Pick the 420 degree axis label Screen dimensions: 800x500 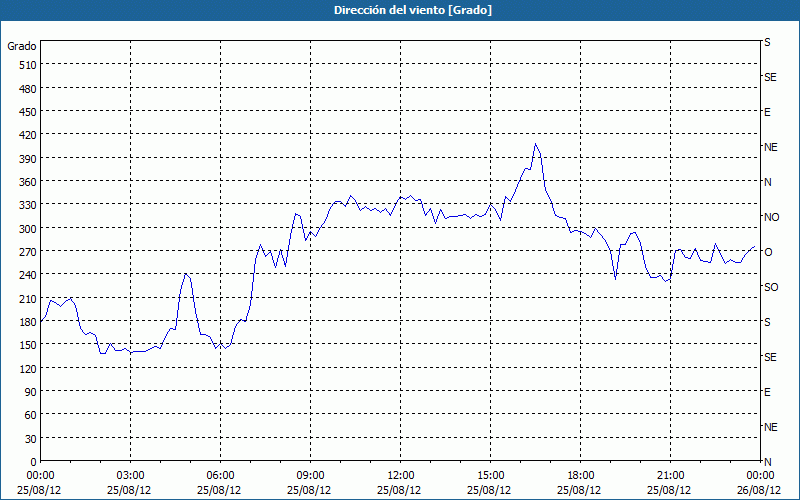click(28, 135)
